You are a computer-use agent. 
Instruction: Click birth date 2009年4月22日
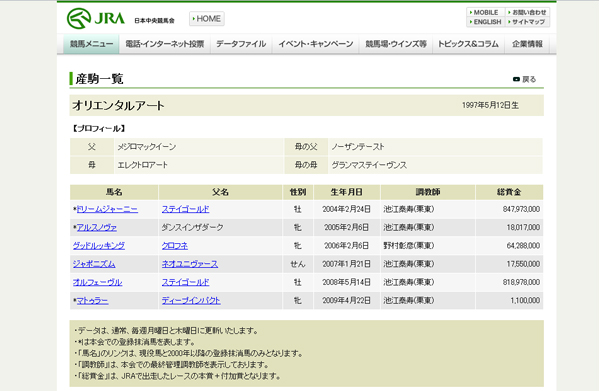pyautogui.click(x=346, y=301)
